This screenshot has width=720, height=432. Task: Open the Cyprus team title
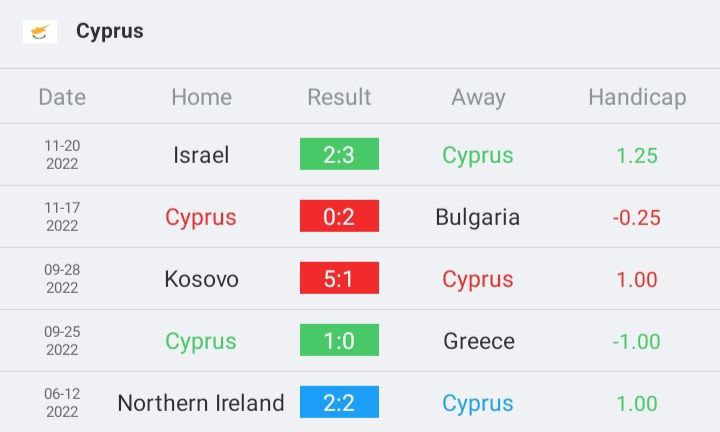tap(110, 32)
